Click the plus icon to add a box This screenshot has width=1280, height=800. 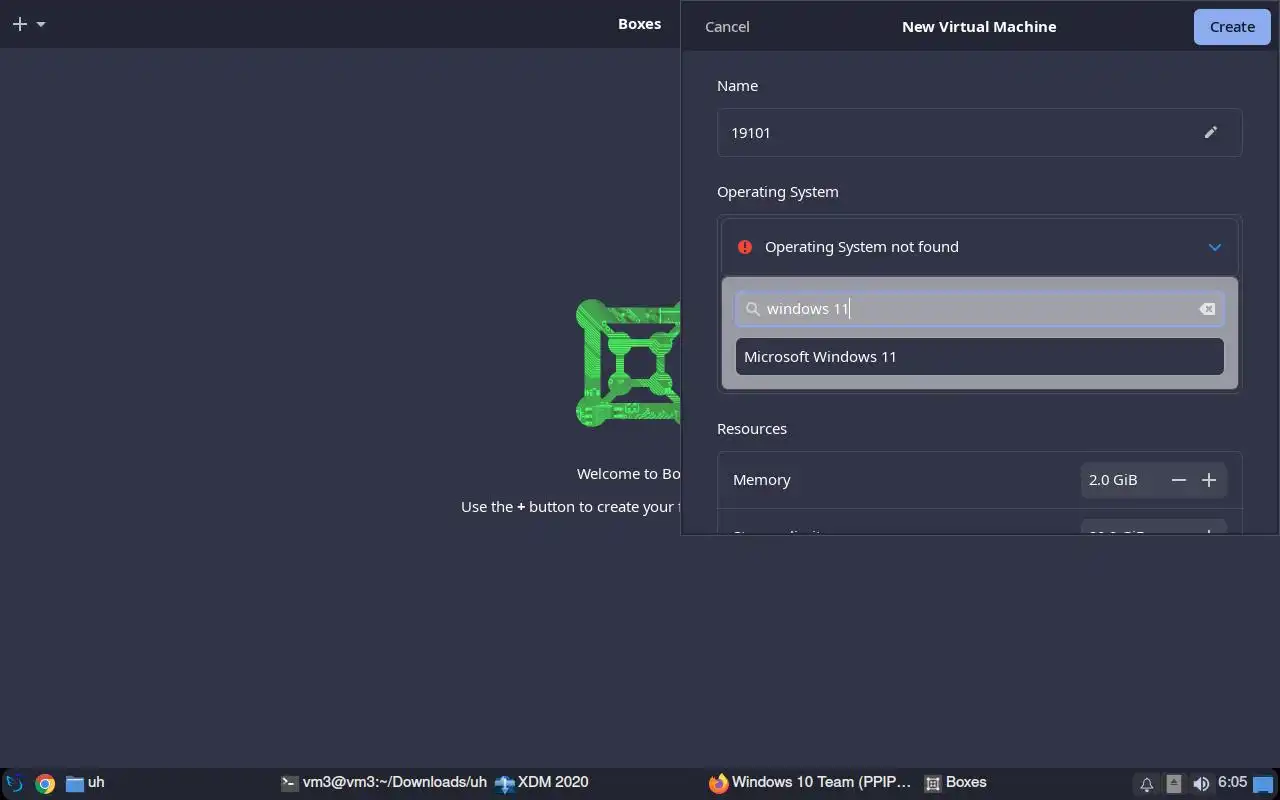pyautogui.click(x=20, y=24)
